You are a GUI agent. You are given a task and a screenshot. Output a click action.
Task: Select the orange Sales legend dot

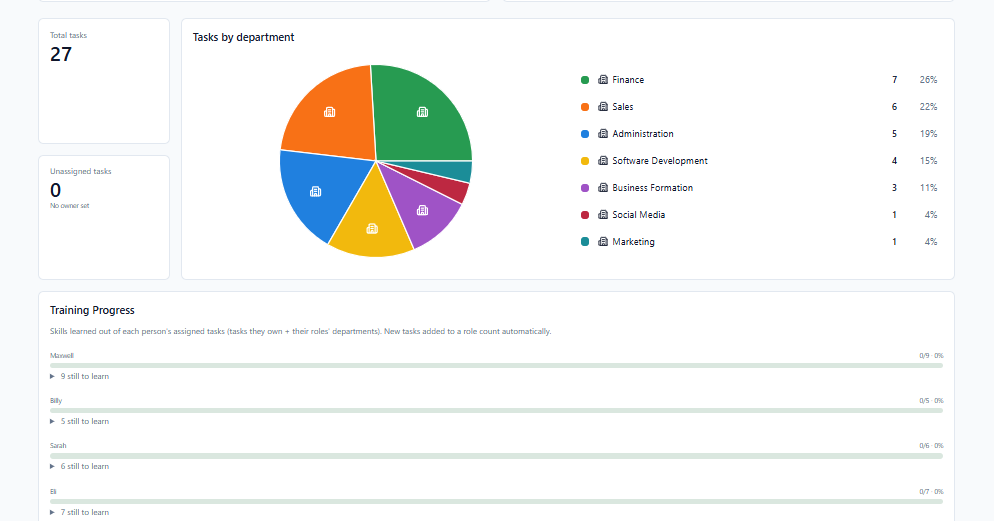pos(585,106)
